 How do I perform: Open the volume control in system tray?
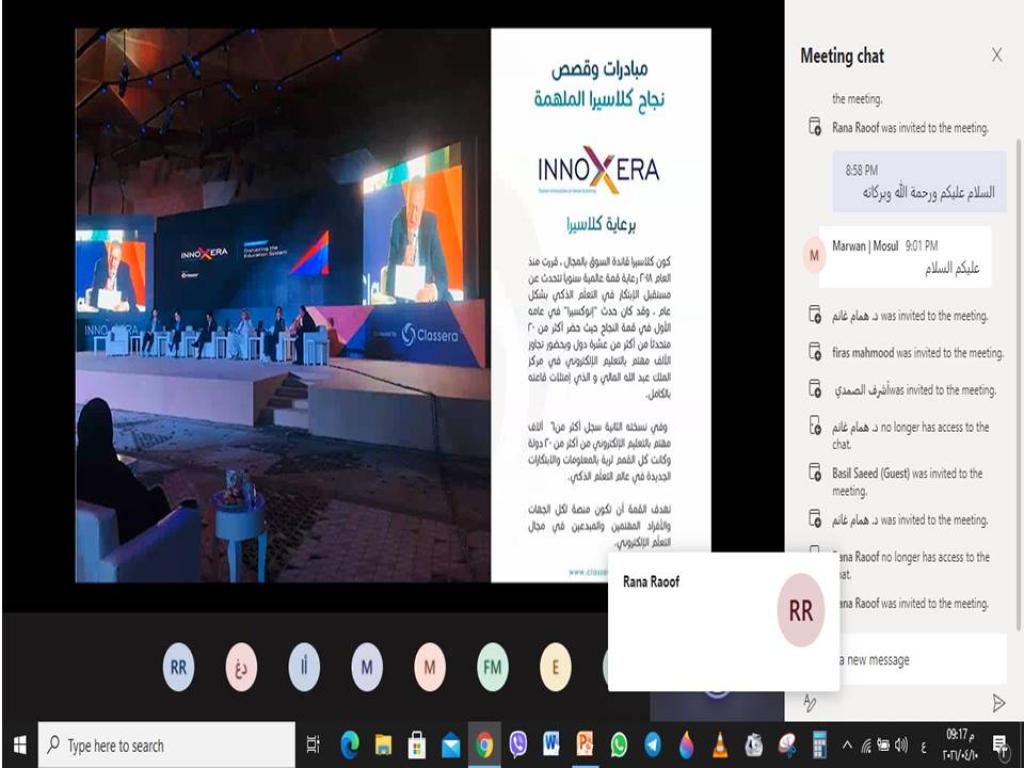point(902,745)
